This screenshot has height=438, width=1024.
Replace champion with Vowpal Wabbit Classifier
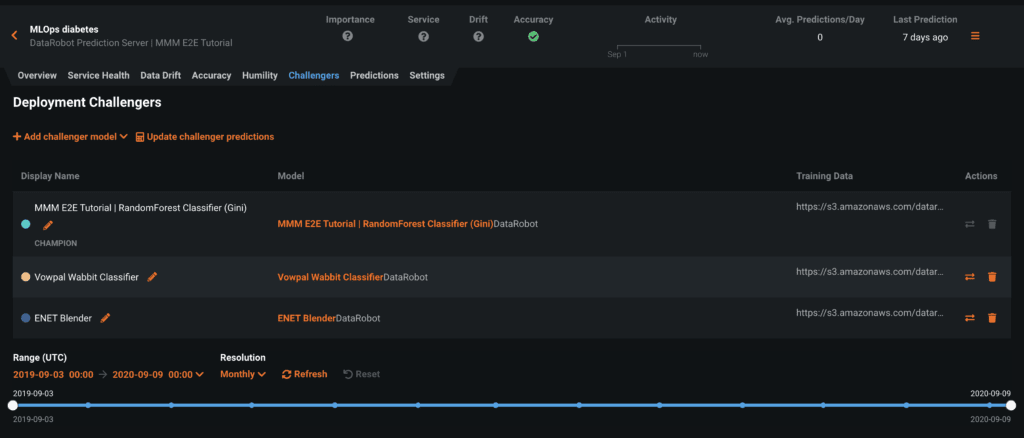(970, 277)
